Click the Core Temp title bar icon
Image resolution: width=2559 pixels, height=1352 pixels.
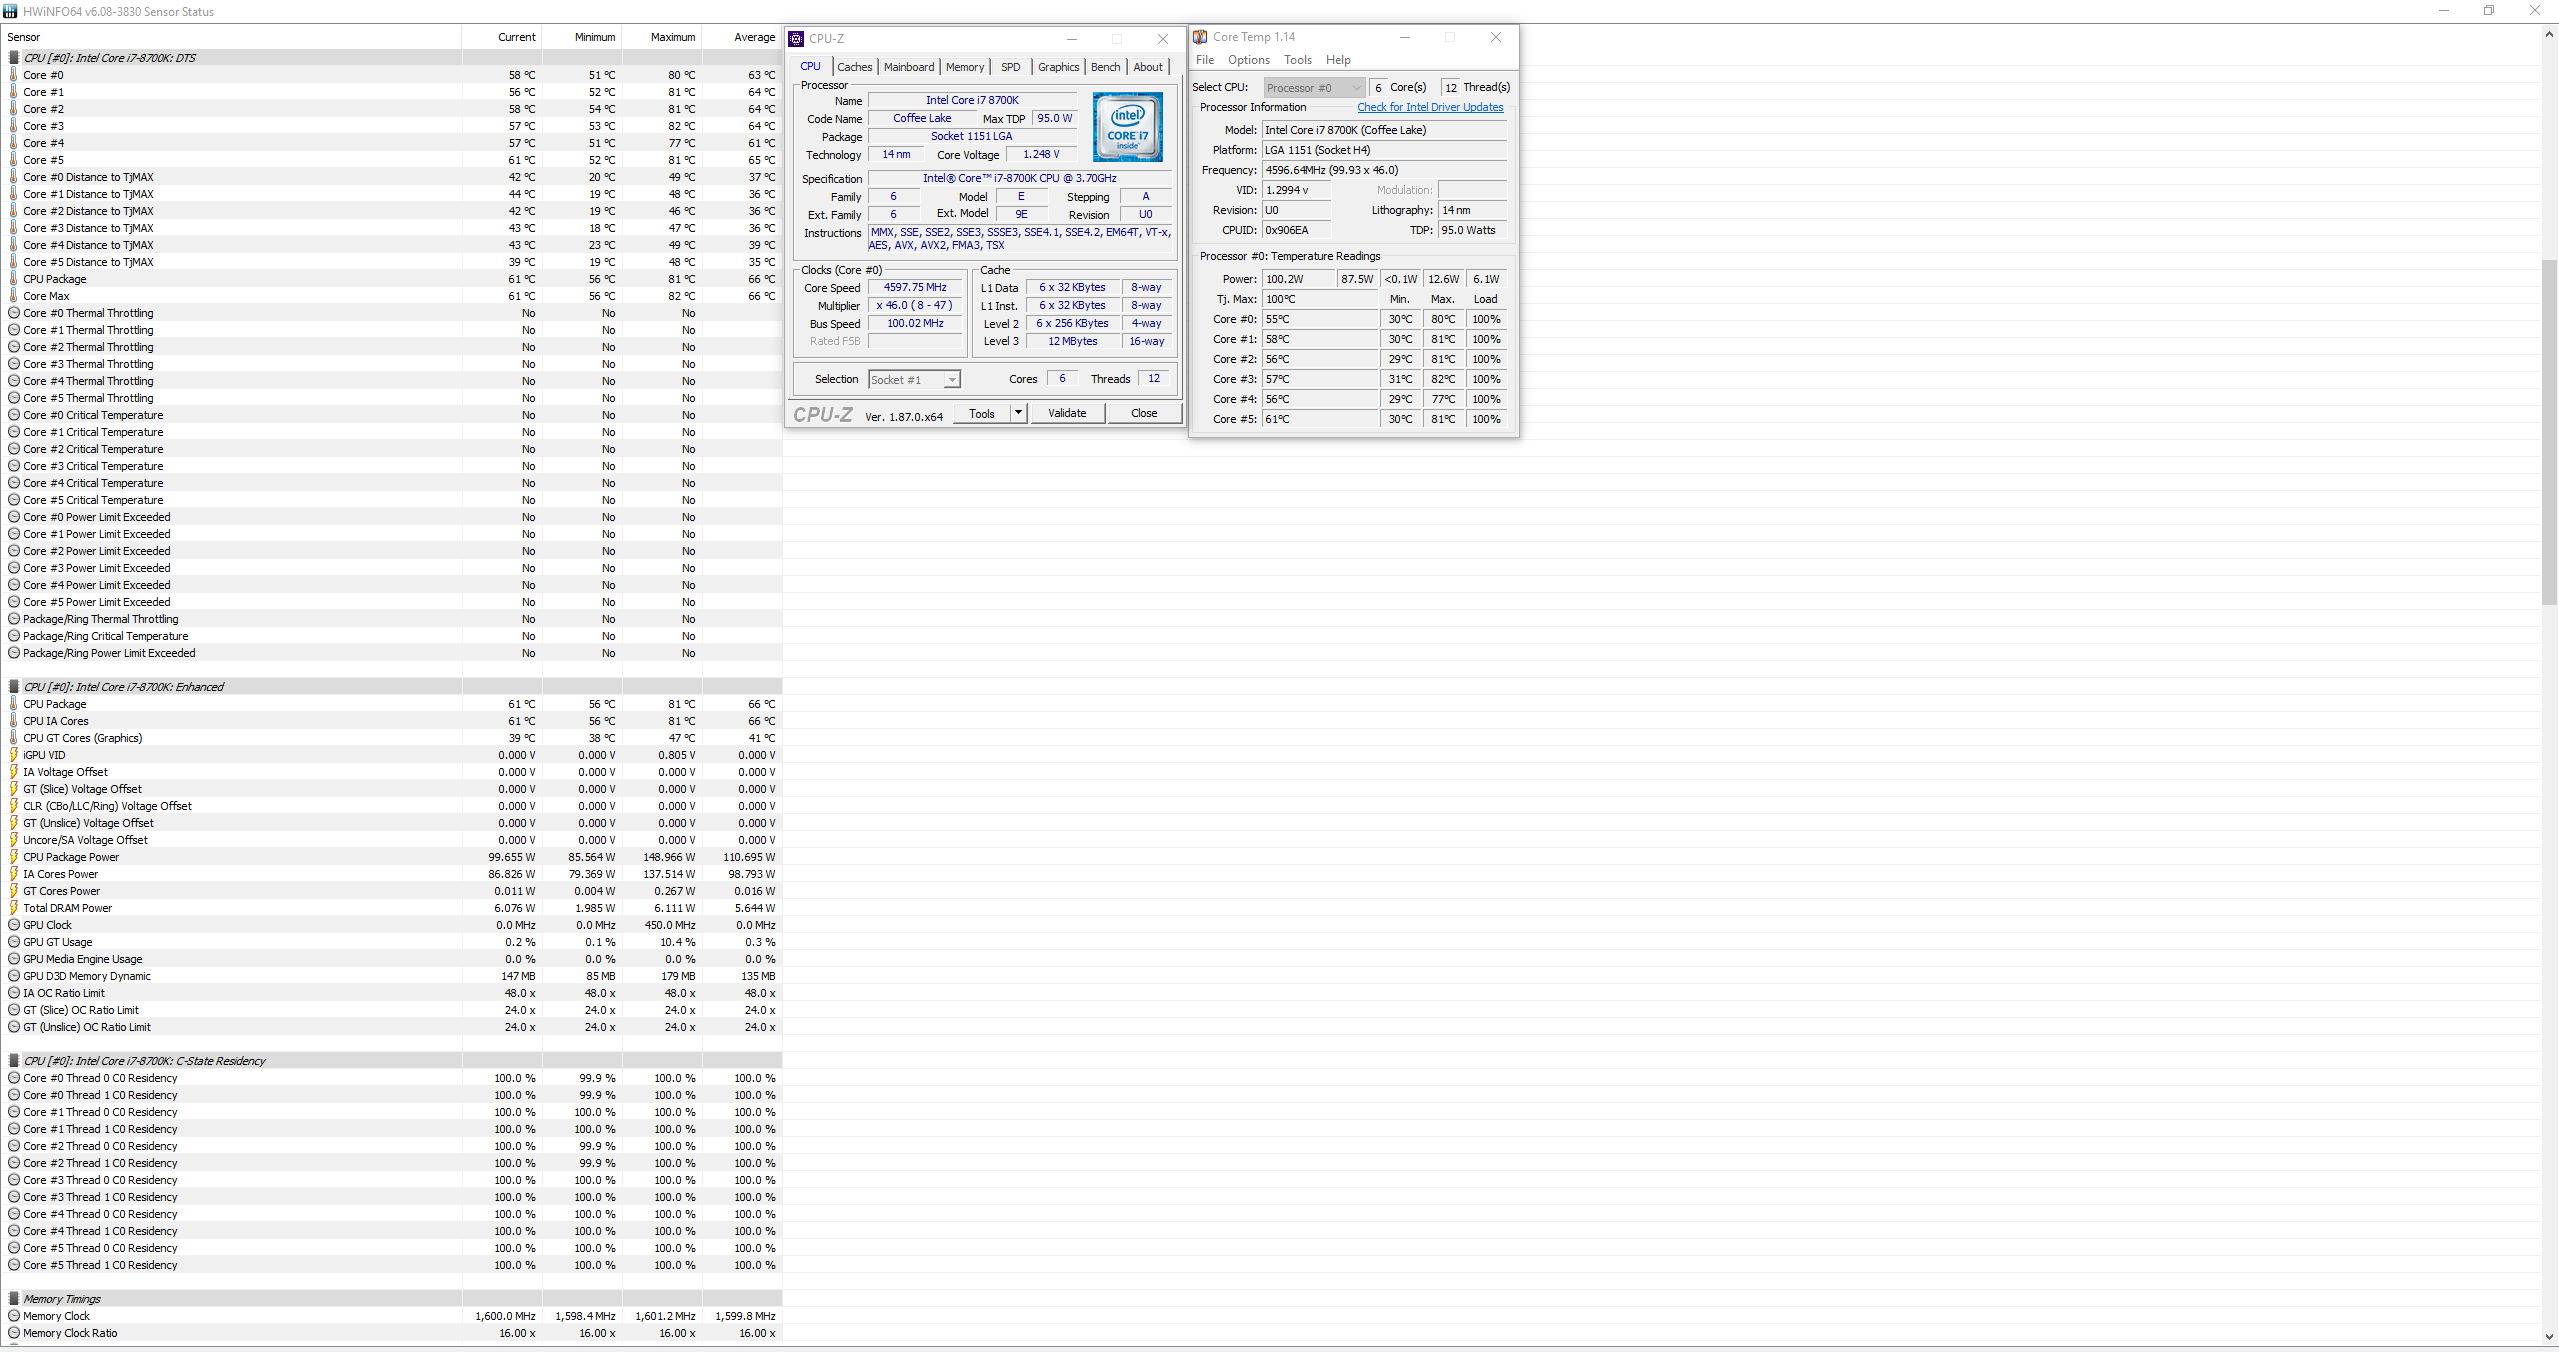(x=1200, y=37)
